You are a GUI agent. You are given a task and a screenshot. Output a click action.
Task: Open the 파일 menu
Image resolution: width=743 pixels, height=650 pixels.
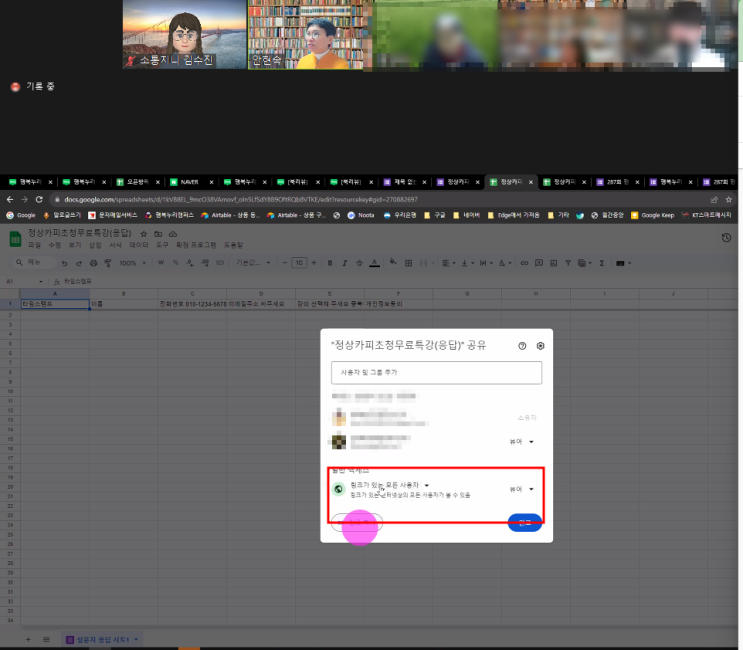[34, 245]
